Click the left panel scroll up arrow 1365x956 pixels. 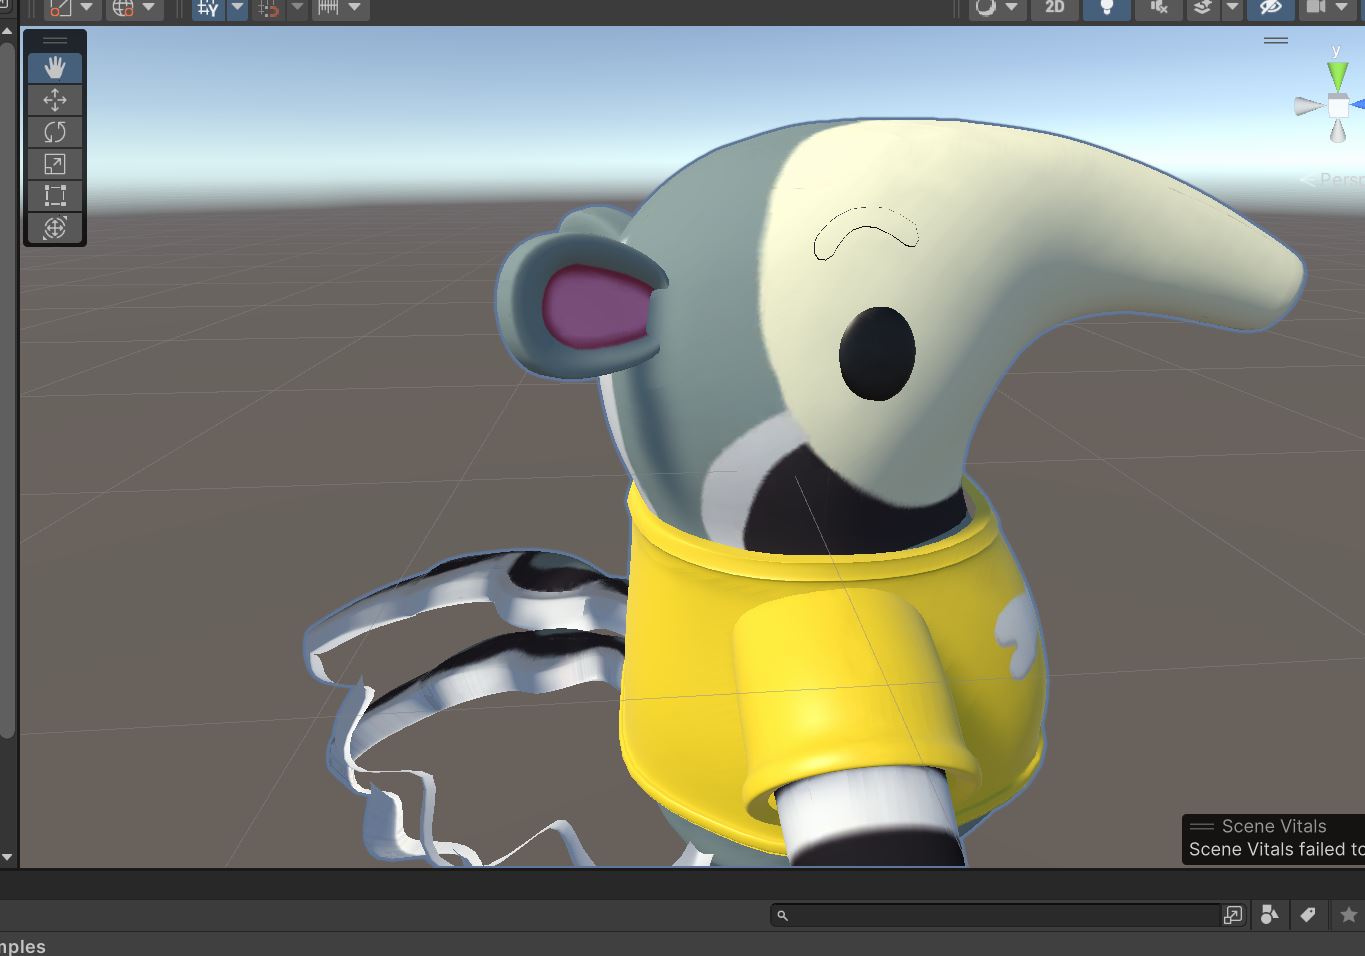pyautogui.click(x=7, y=32)
